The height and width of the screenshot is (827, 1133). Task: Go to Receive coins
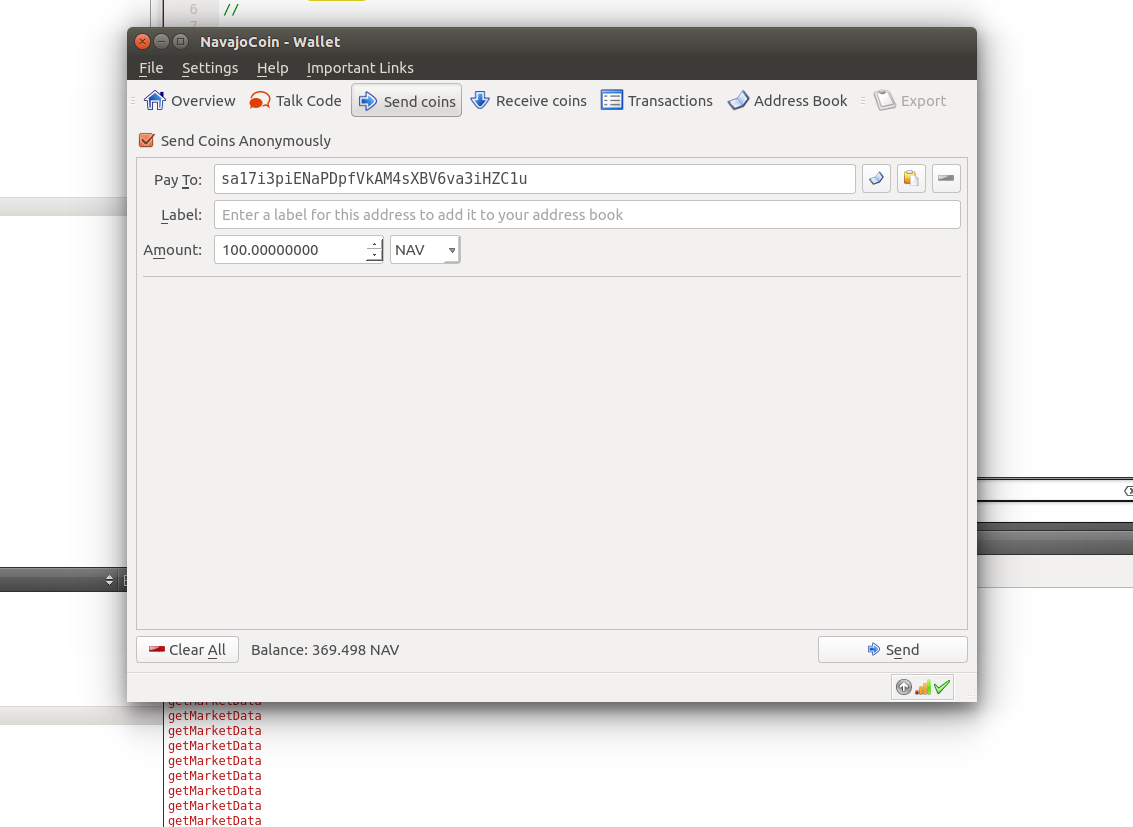[528, 100]
